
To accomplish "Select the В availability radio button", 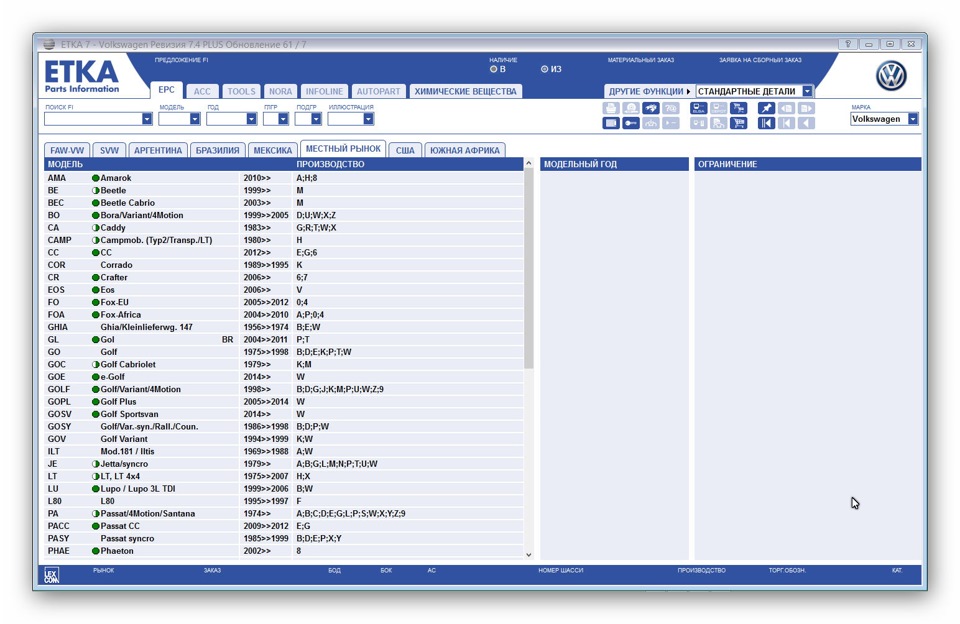I will point(493,69).
